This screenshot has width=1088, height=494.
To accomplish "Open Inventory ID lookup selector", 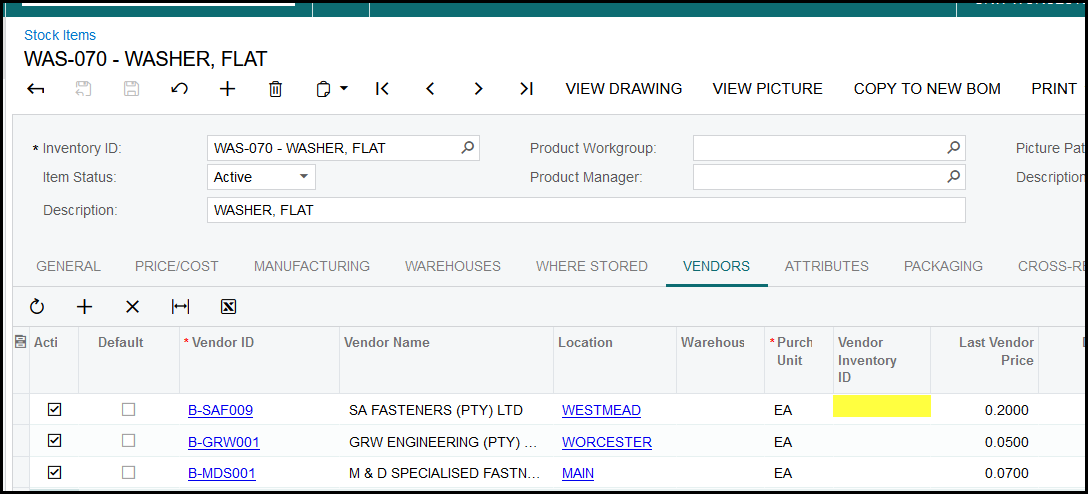I will (x=467, y=148).
